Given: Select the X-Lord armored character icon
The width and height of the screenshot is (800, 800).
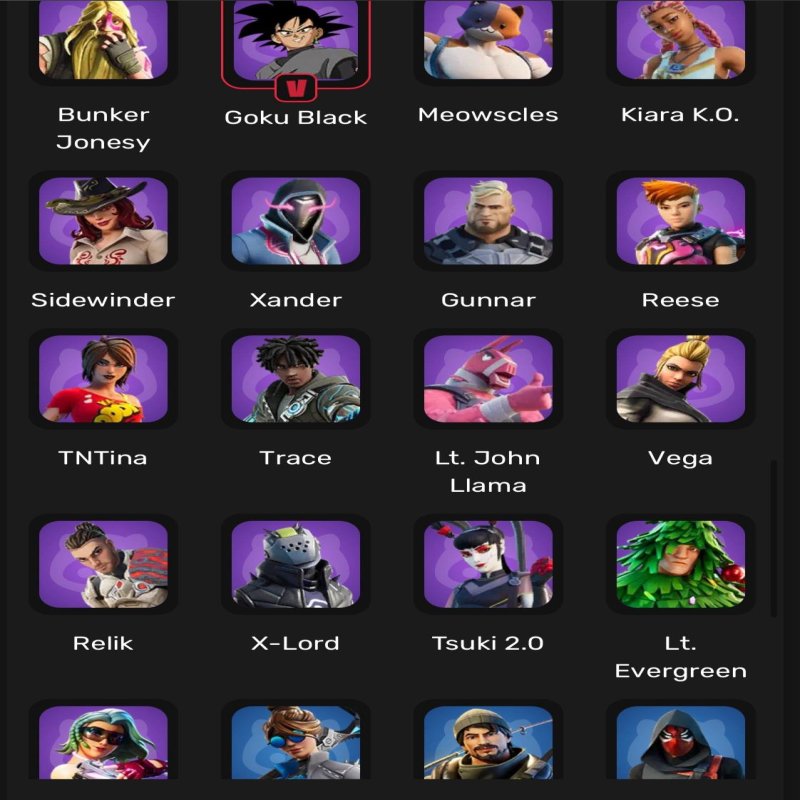Looking at the screenshot, I should point(296,564).
